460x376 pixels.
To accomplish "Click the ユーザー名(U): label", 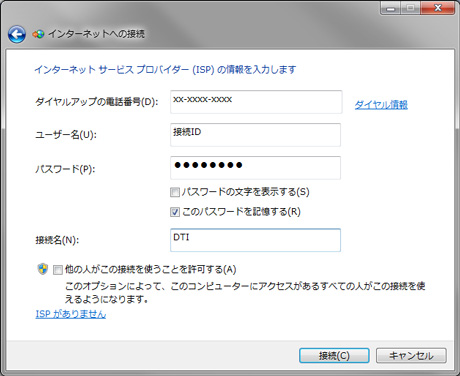I will pyautogui.click(x=66, y=135).
